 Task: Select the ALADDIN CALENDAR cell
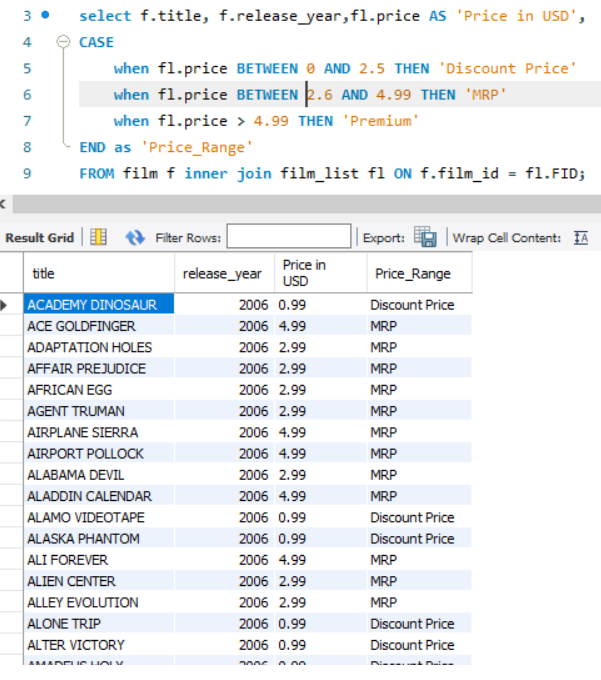pyautogui.click(x=99, y=496)
